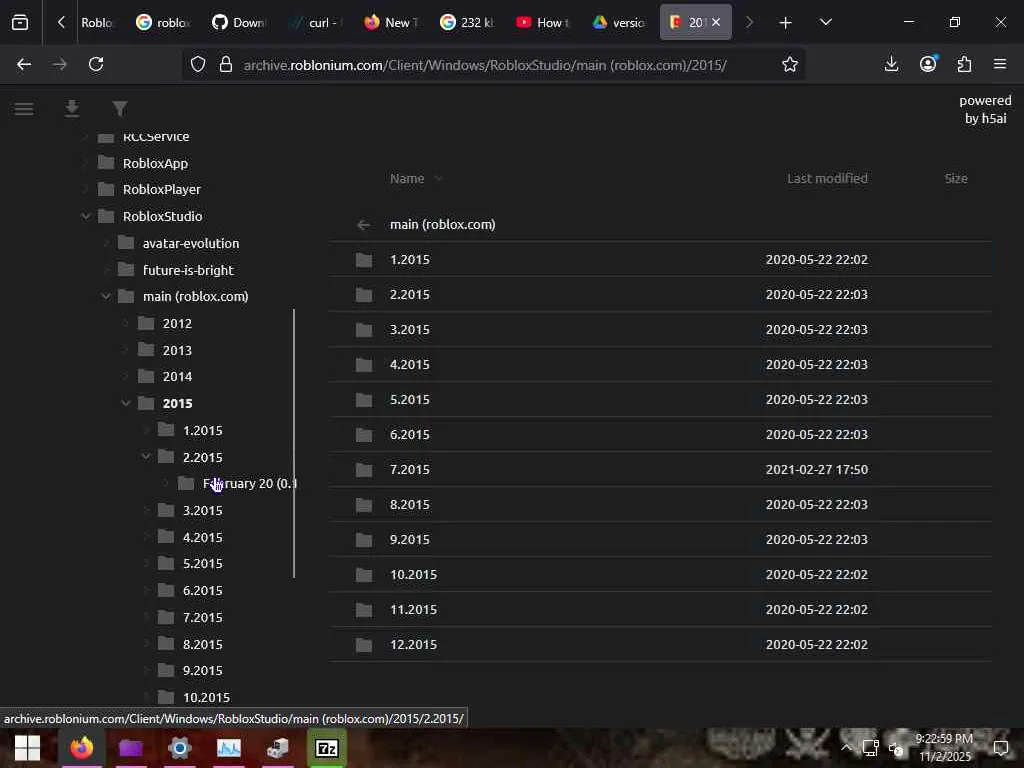The height and width of the screenshot is (768, 1024).
Task: Expand the 2012 tree folder
Action: [125, 323]
